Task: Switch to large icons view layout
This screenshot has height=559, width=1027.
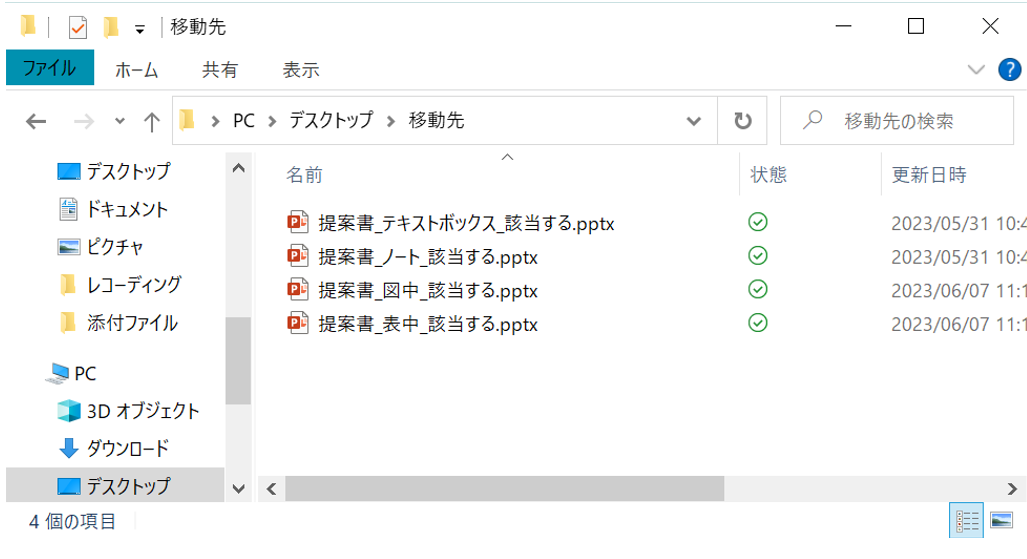Action: point(1001,521)
